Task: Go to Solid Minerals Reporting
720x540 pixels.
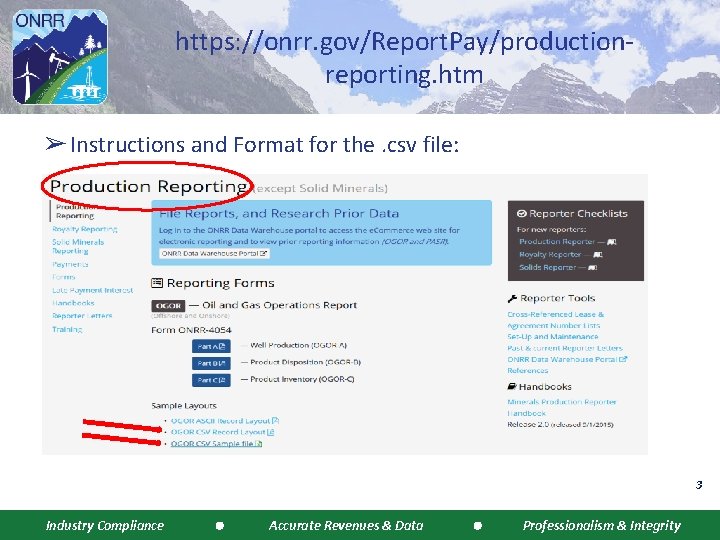Action: (78, 246)
